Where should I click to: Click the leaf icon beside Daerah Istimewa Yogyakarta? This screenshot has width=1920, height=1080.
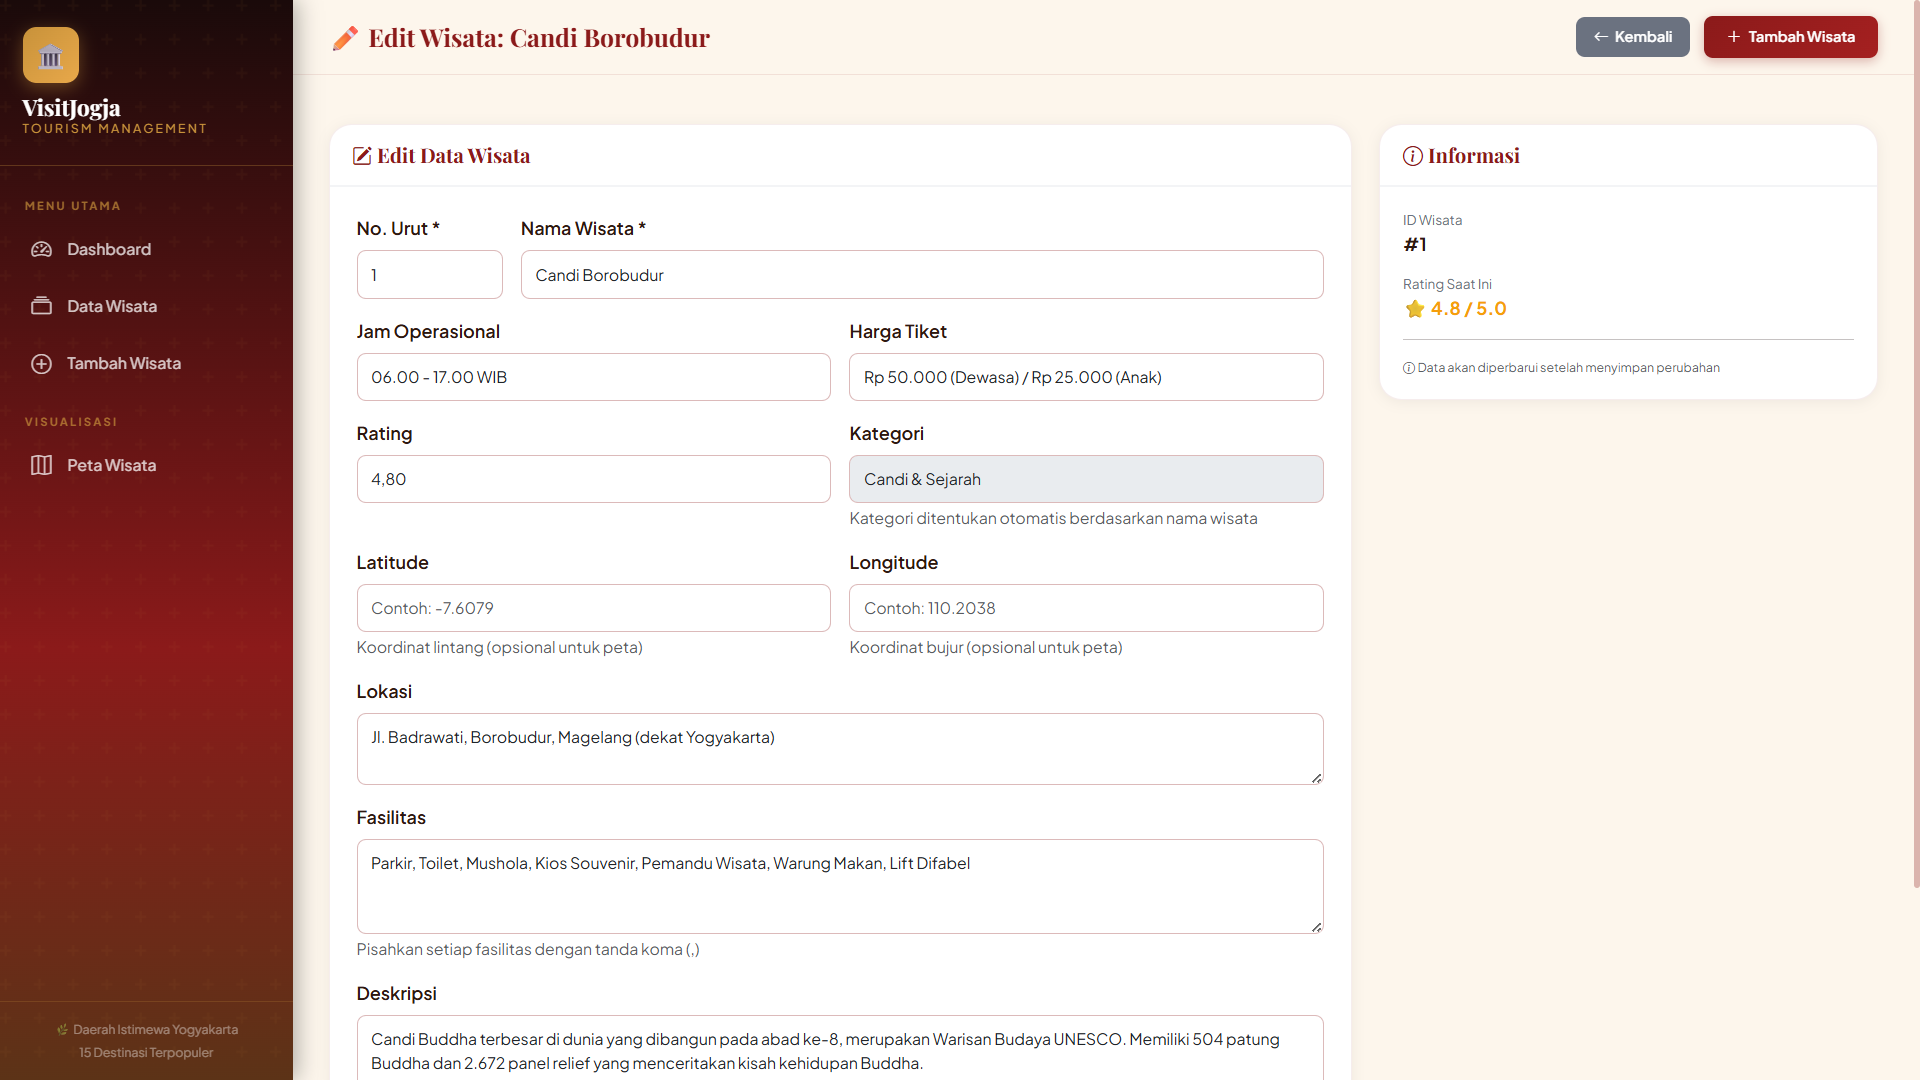tap(62, 1029)
